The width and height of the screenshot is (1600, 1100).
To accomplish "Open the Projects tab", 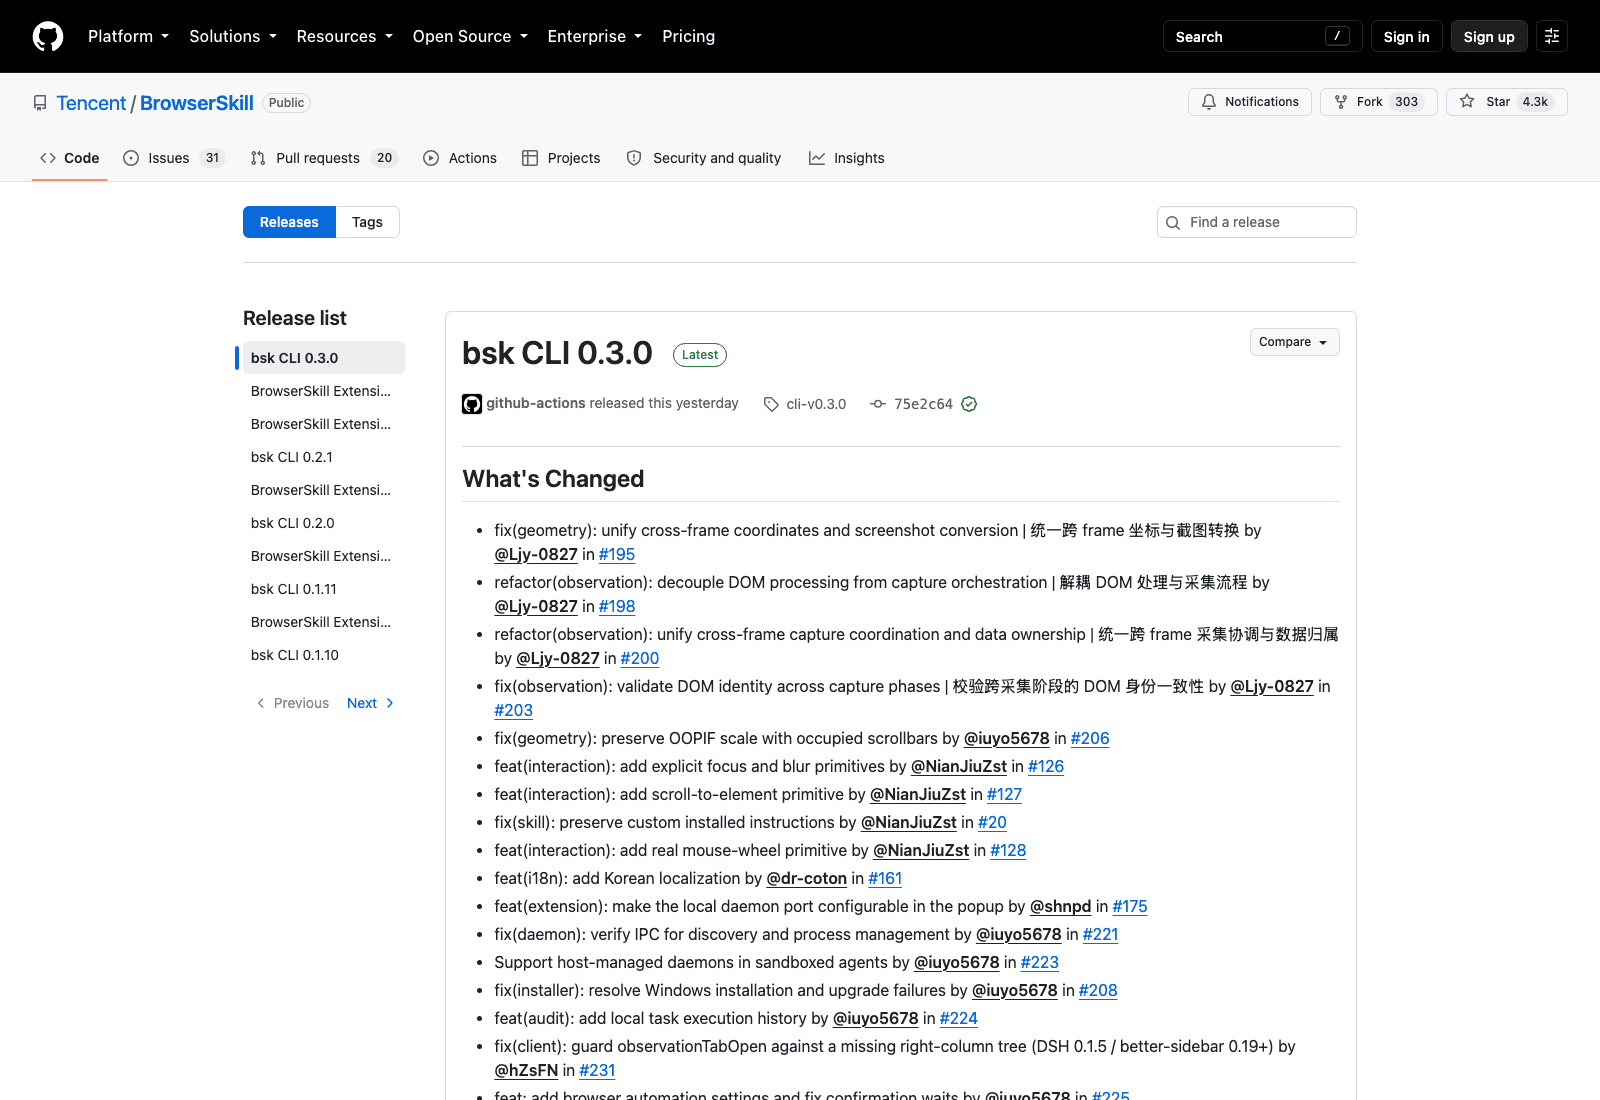I will 561,158.
